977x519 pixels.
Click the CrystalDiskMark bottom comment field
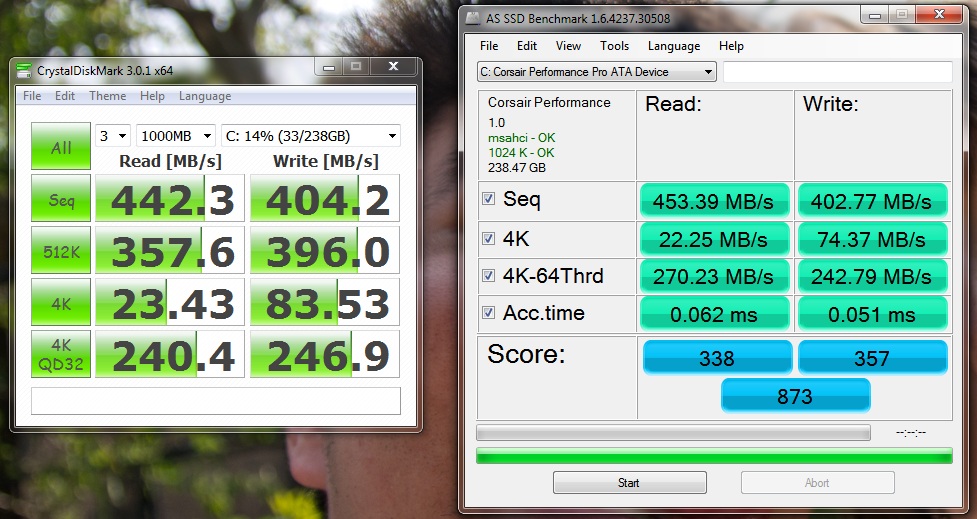pos(216,401)
